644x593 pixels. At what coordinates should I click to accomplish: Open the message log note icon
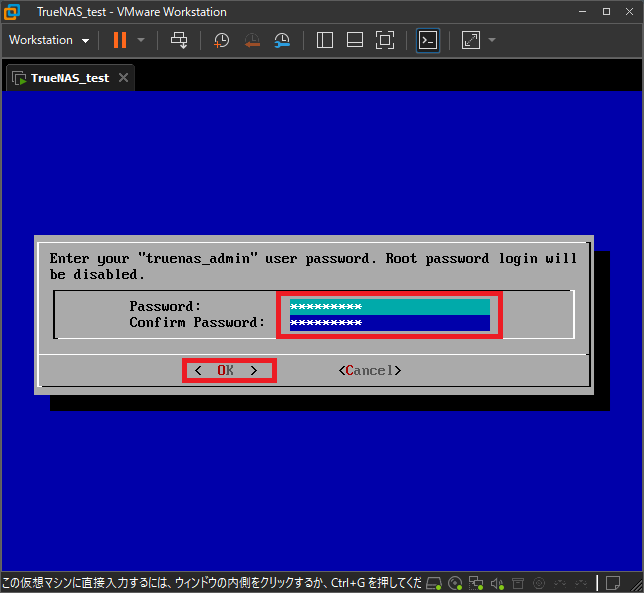tap(613, 583)
